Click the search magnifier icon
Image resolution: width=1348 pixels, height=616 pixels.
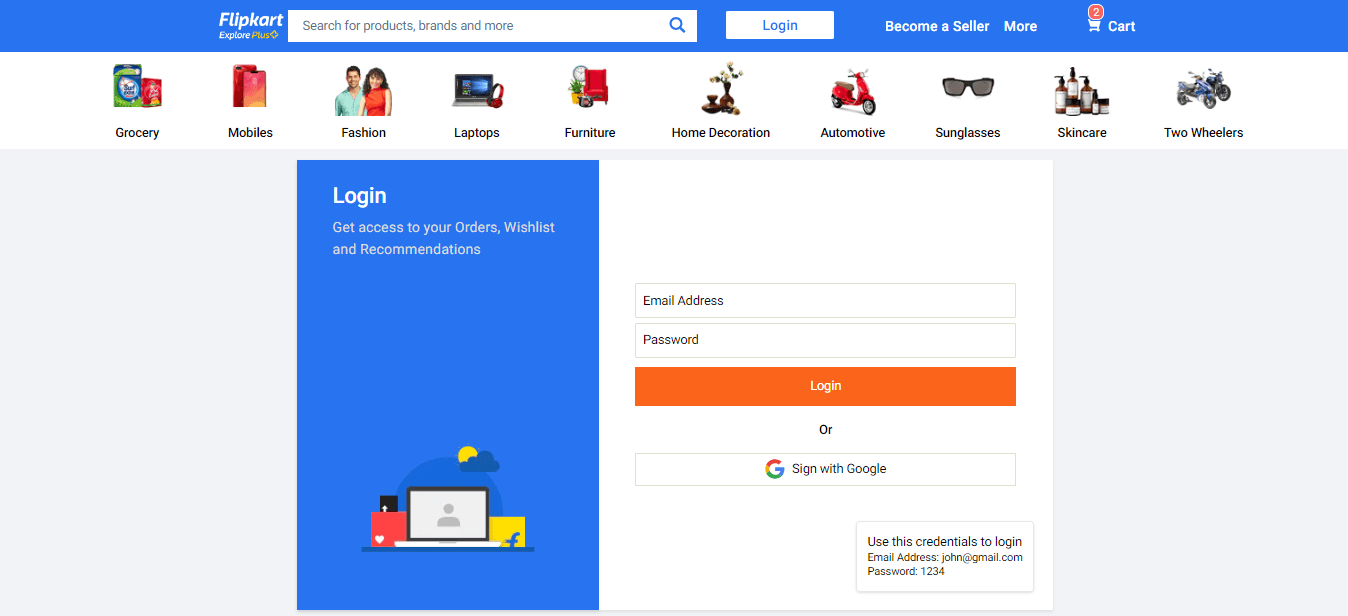tap(677, 25)
